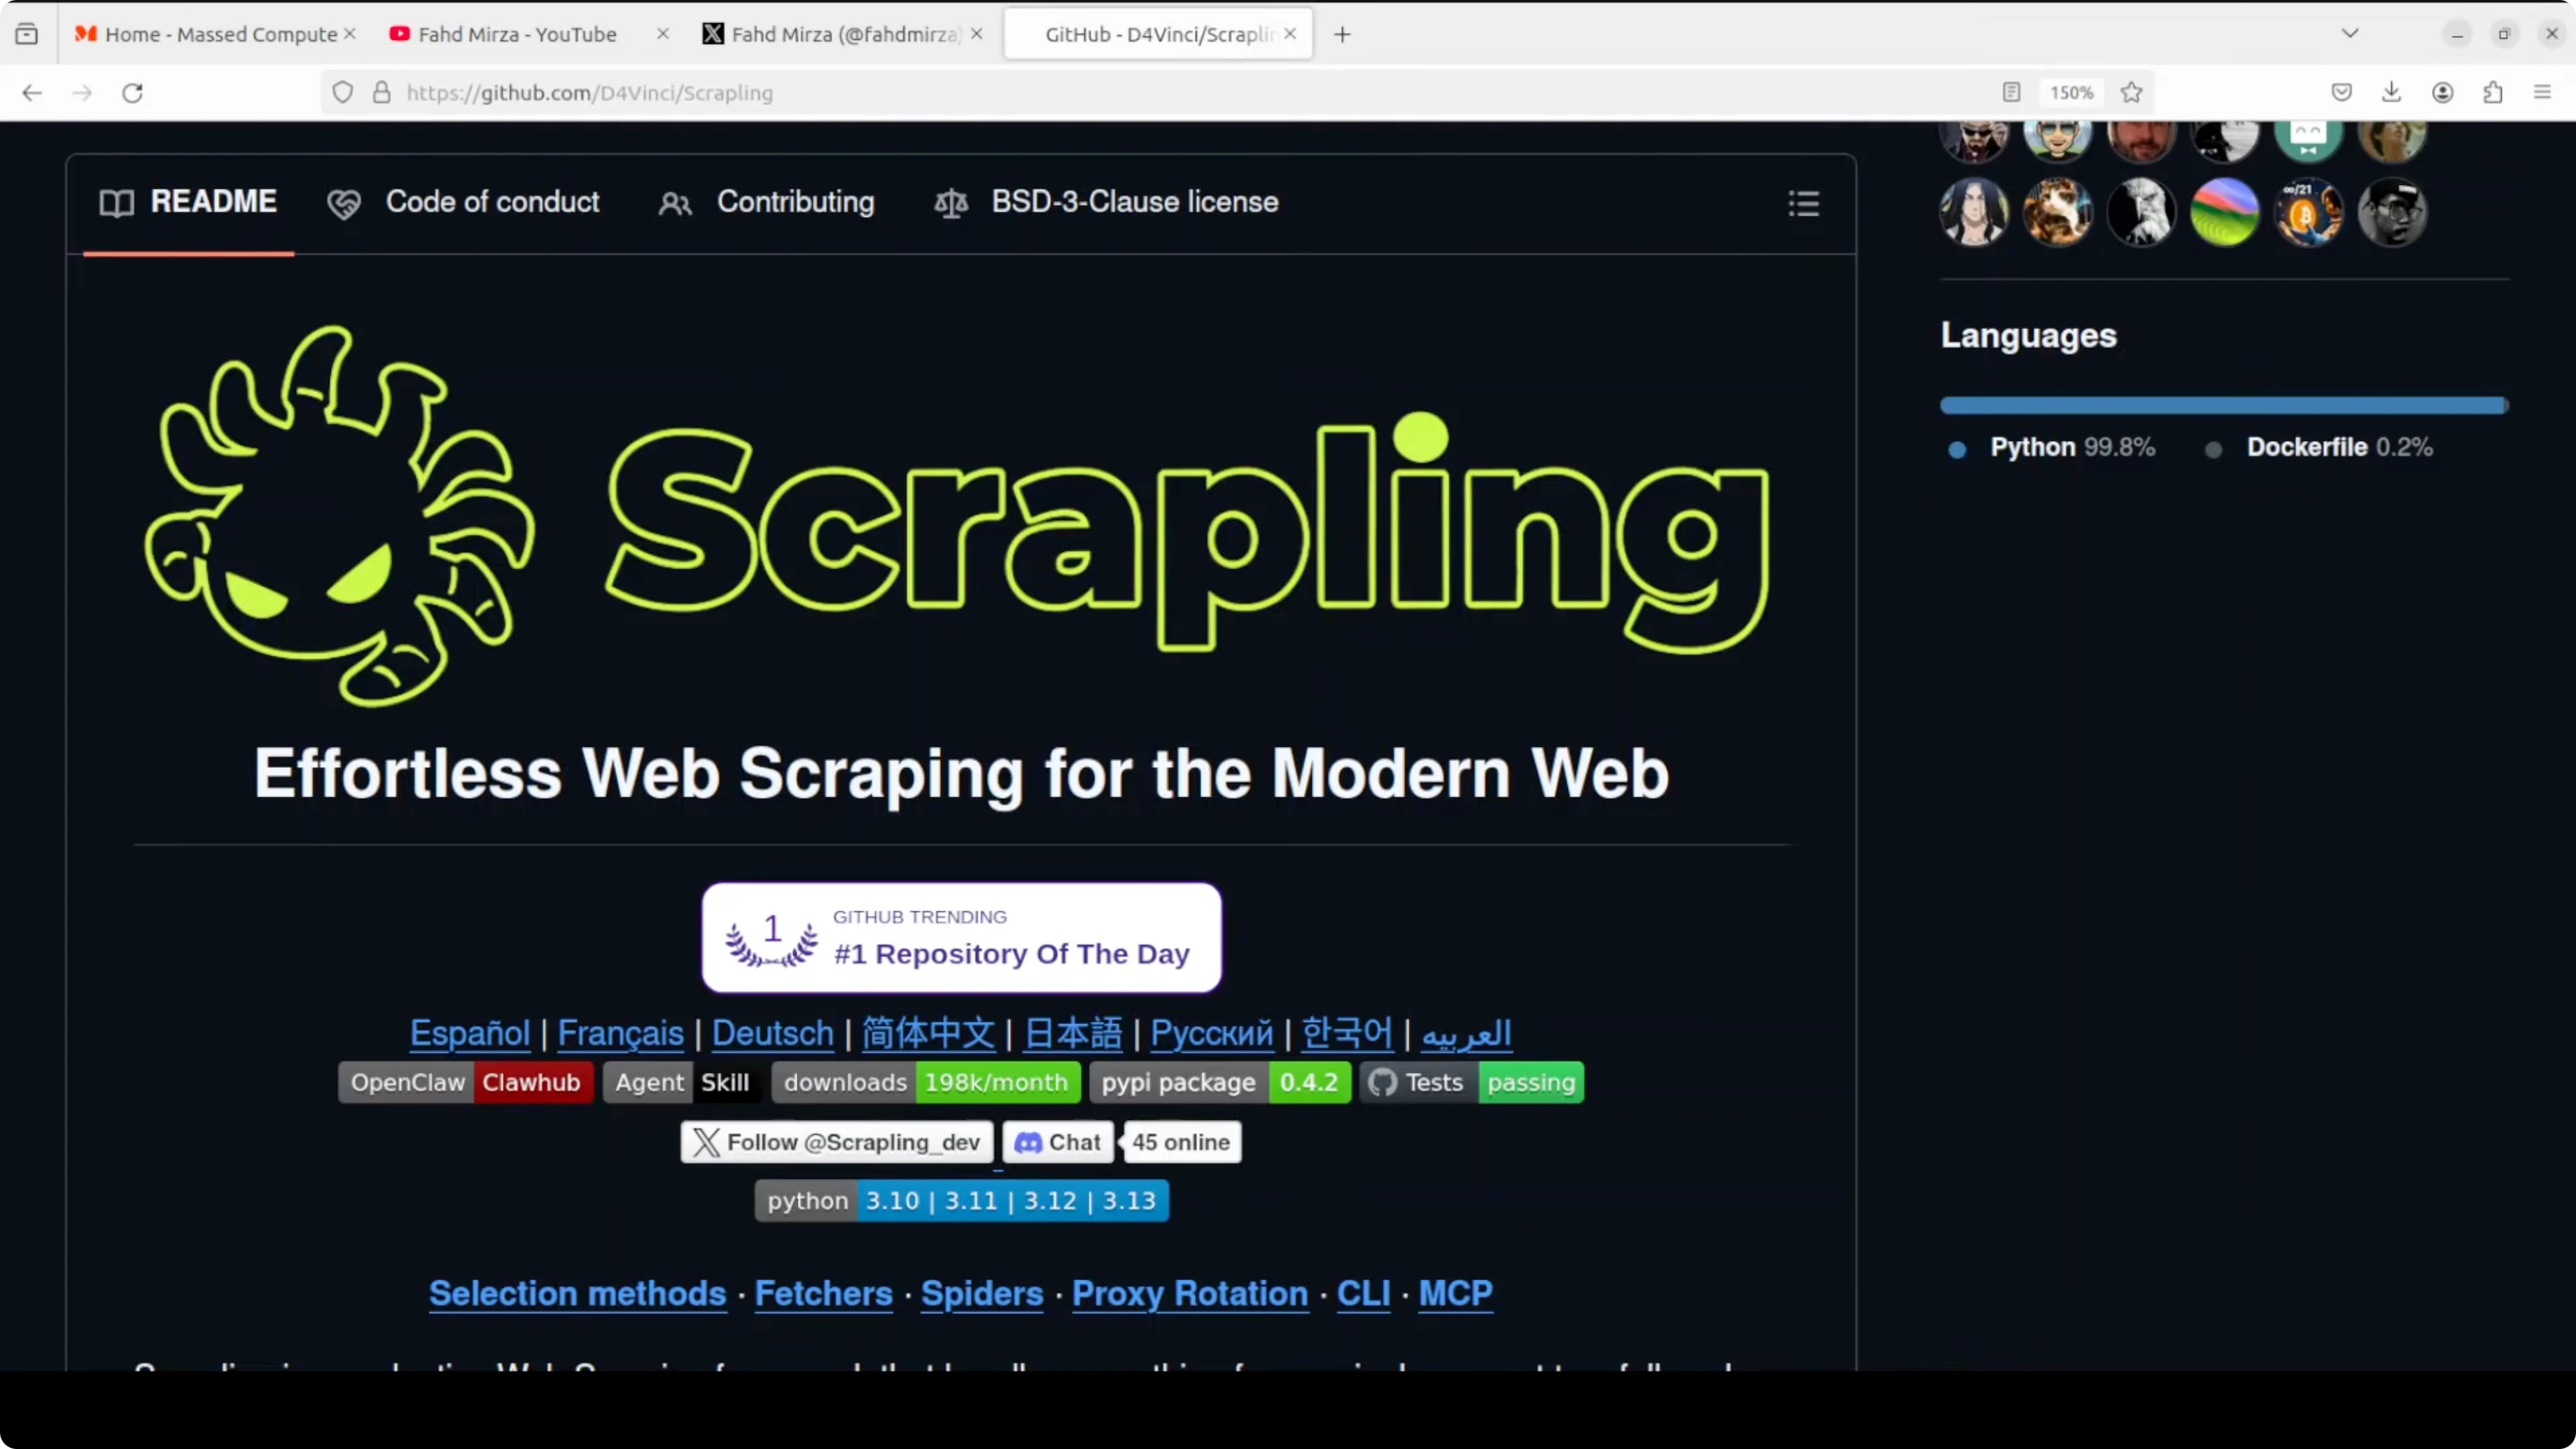Toggle tracking protection shield icon

(x=343, y=92)
